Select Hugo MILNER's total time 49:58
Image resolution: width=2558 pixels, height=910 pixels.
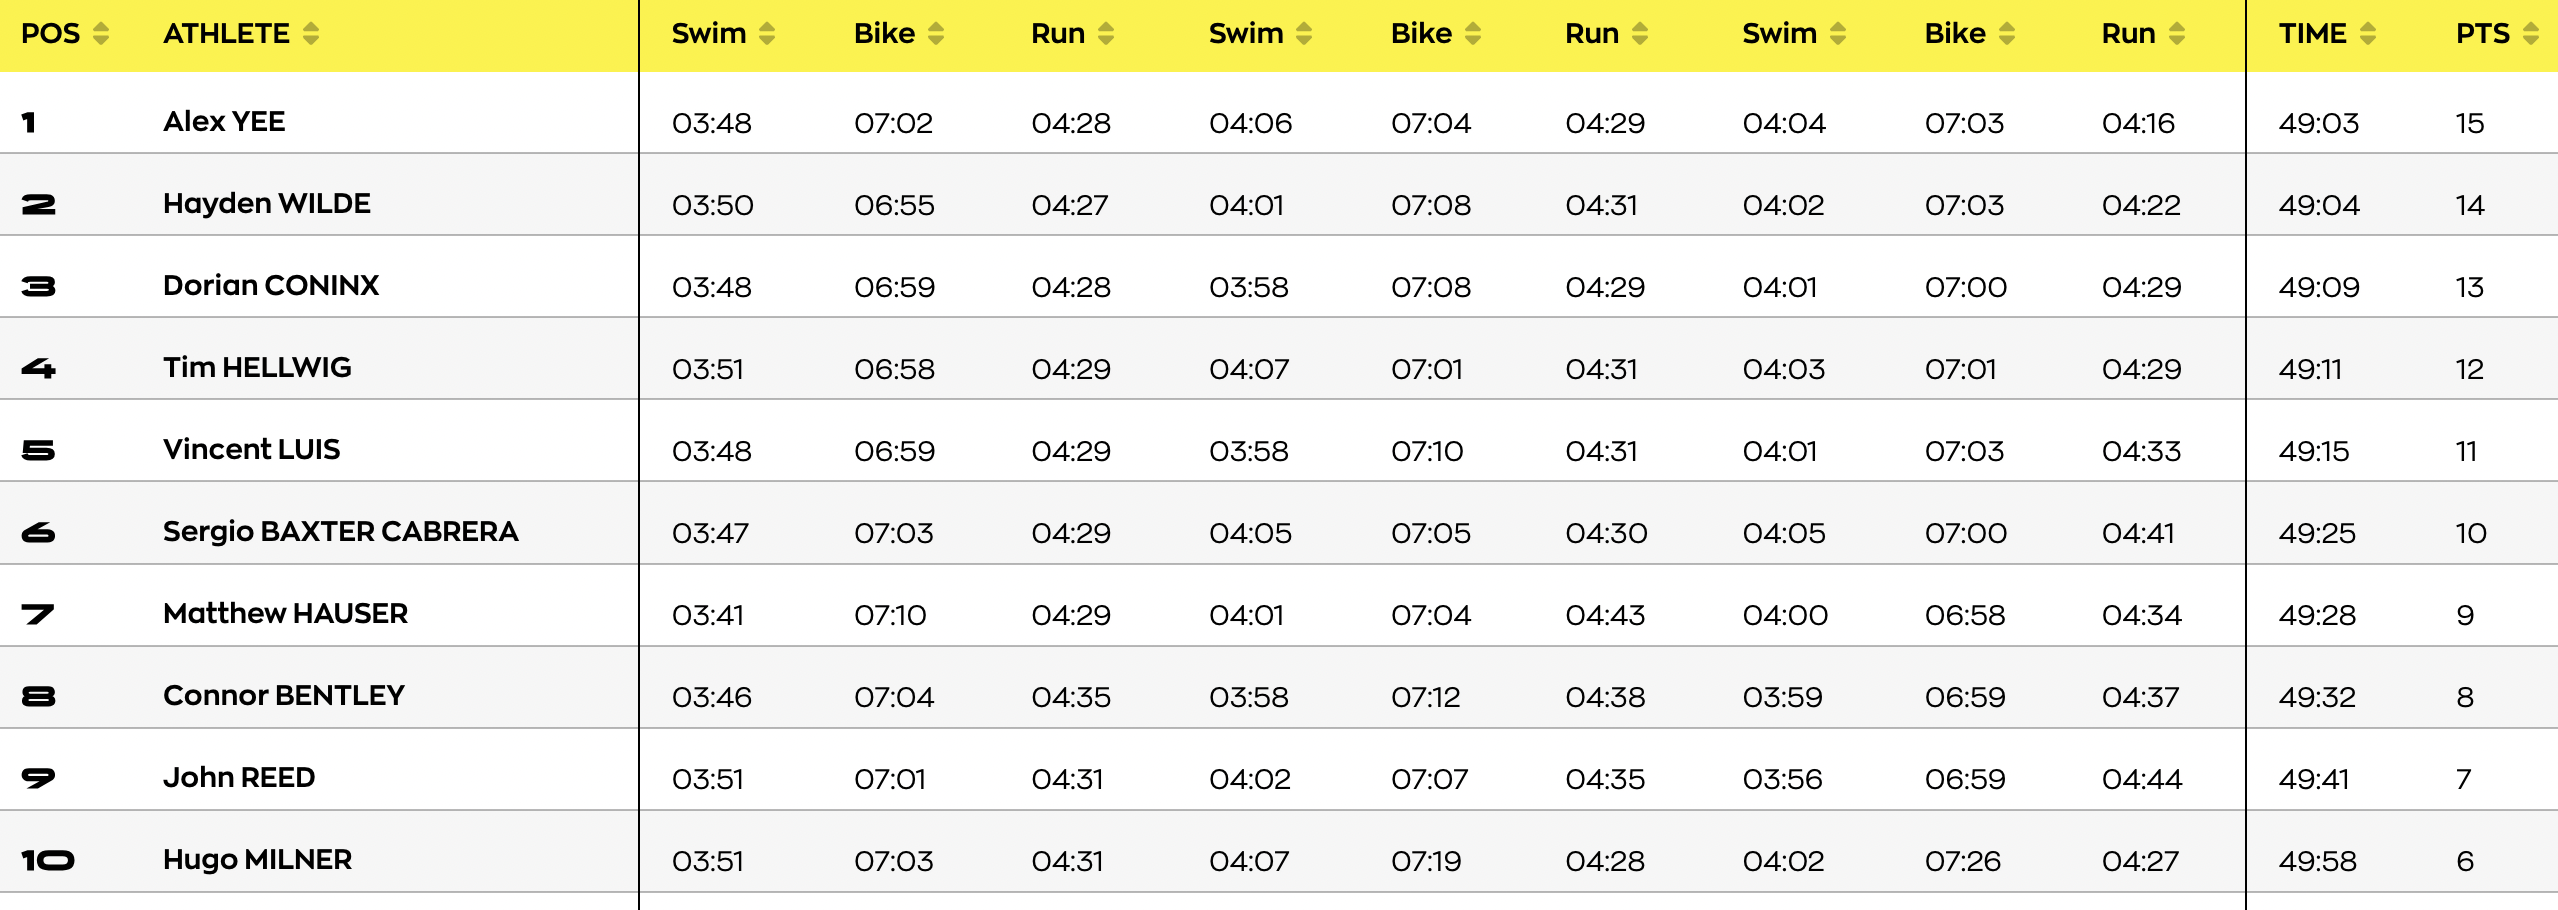(x=2317, y=861)
